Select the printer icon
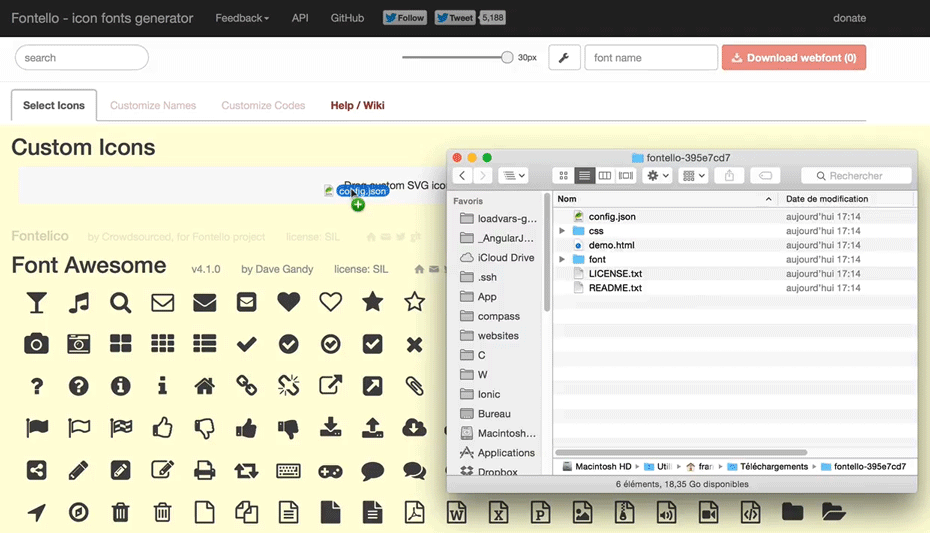930x533 pixels. (x=205, y=470)
